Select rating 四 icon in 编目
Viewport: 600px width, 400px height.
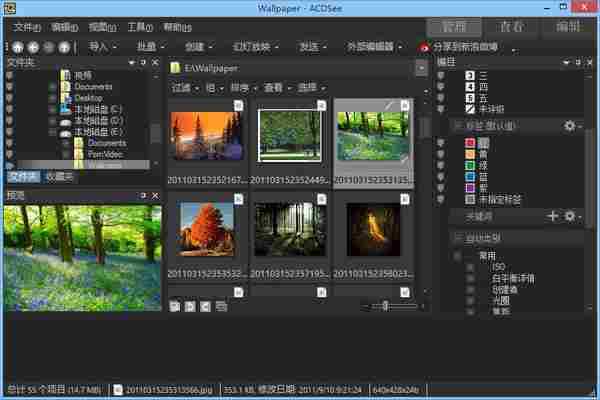click(470, 87)
